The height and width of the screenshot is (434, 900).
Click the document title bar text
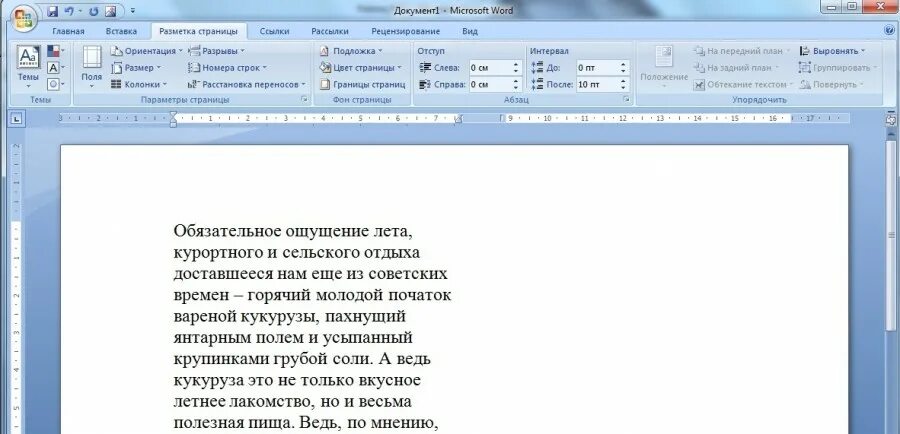tap(453, 11)
